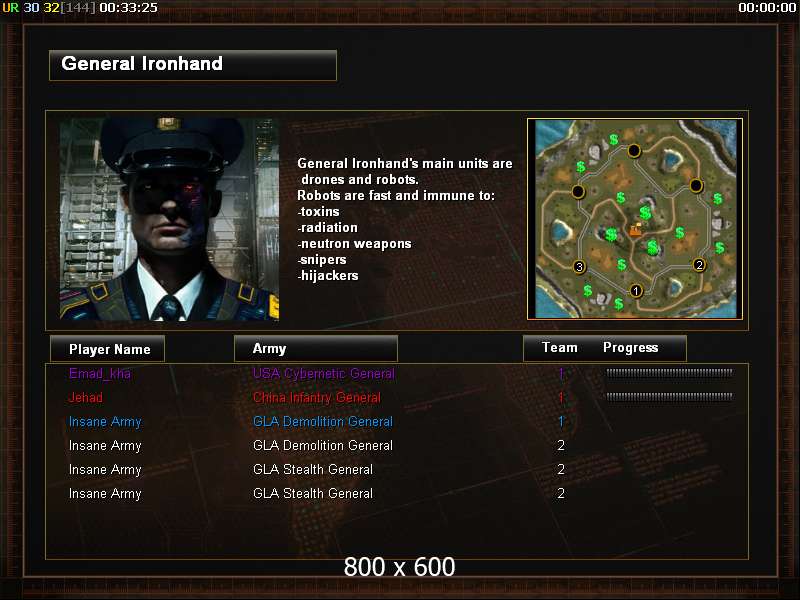800x600 pixels.
Task: Click the top empty black start marker
Action: click(634, 151)
